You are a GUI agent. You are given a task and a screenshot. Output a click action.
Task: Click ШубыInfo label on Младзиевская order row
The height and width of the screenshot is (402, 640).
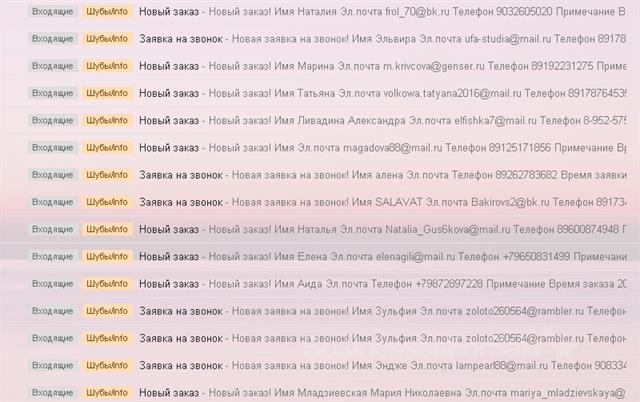tap(107, 392)
